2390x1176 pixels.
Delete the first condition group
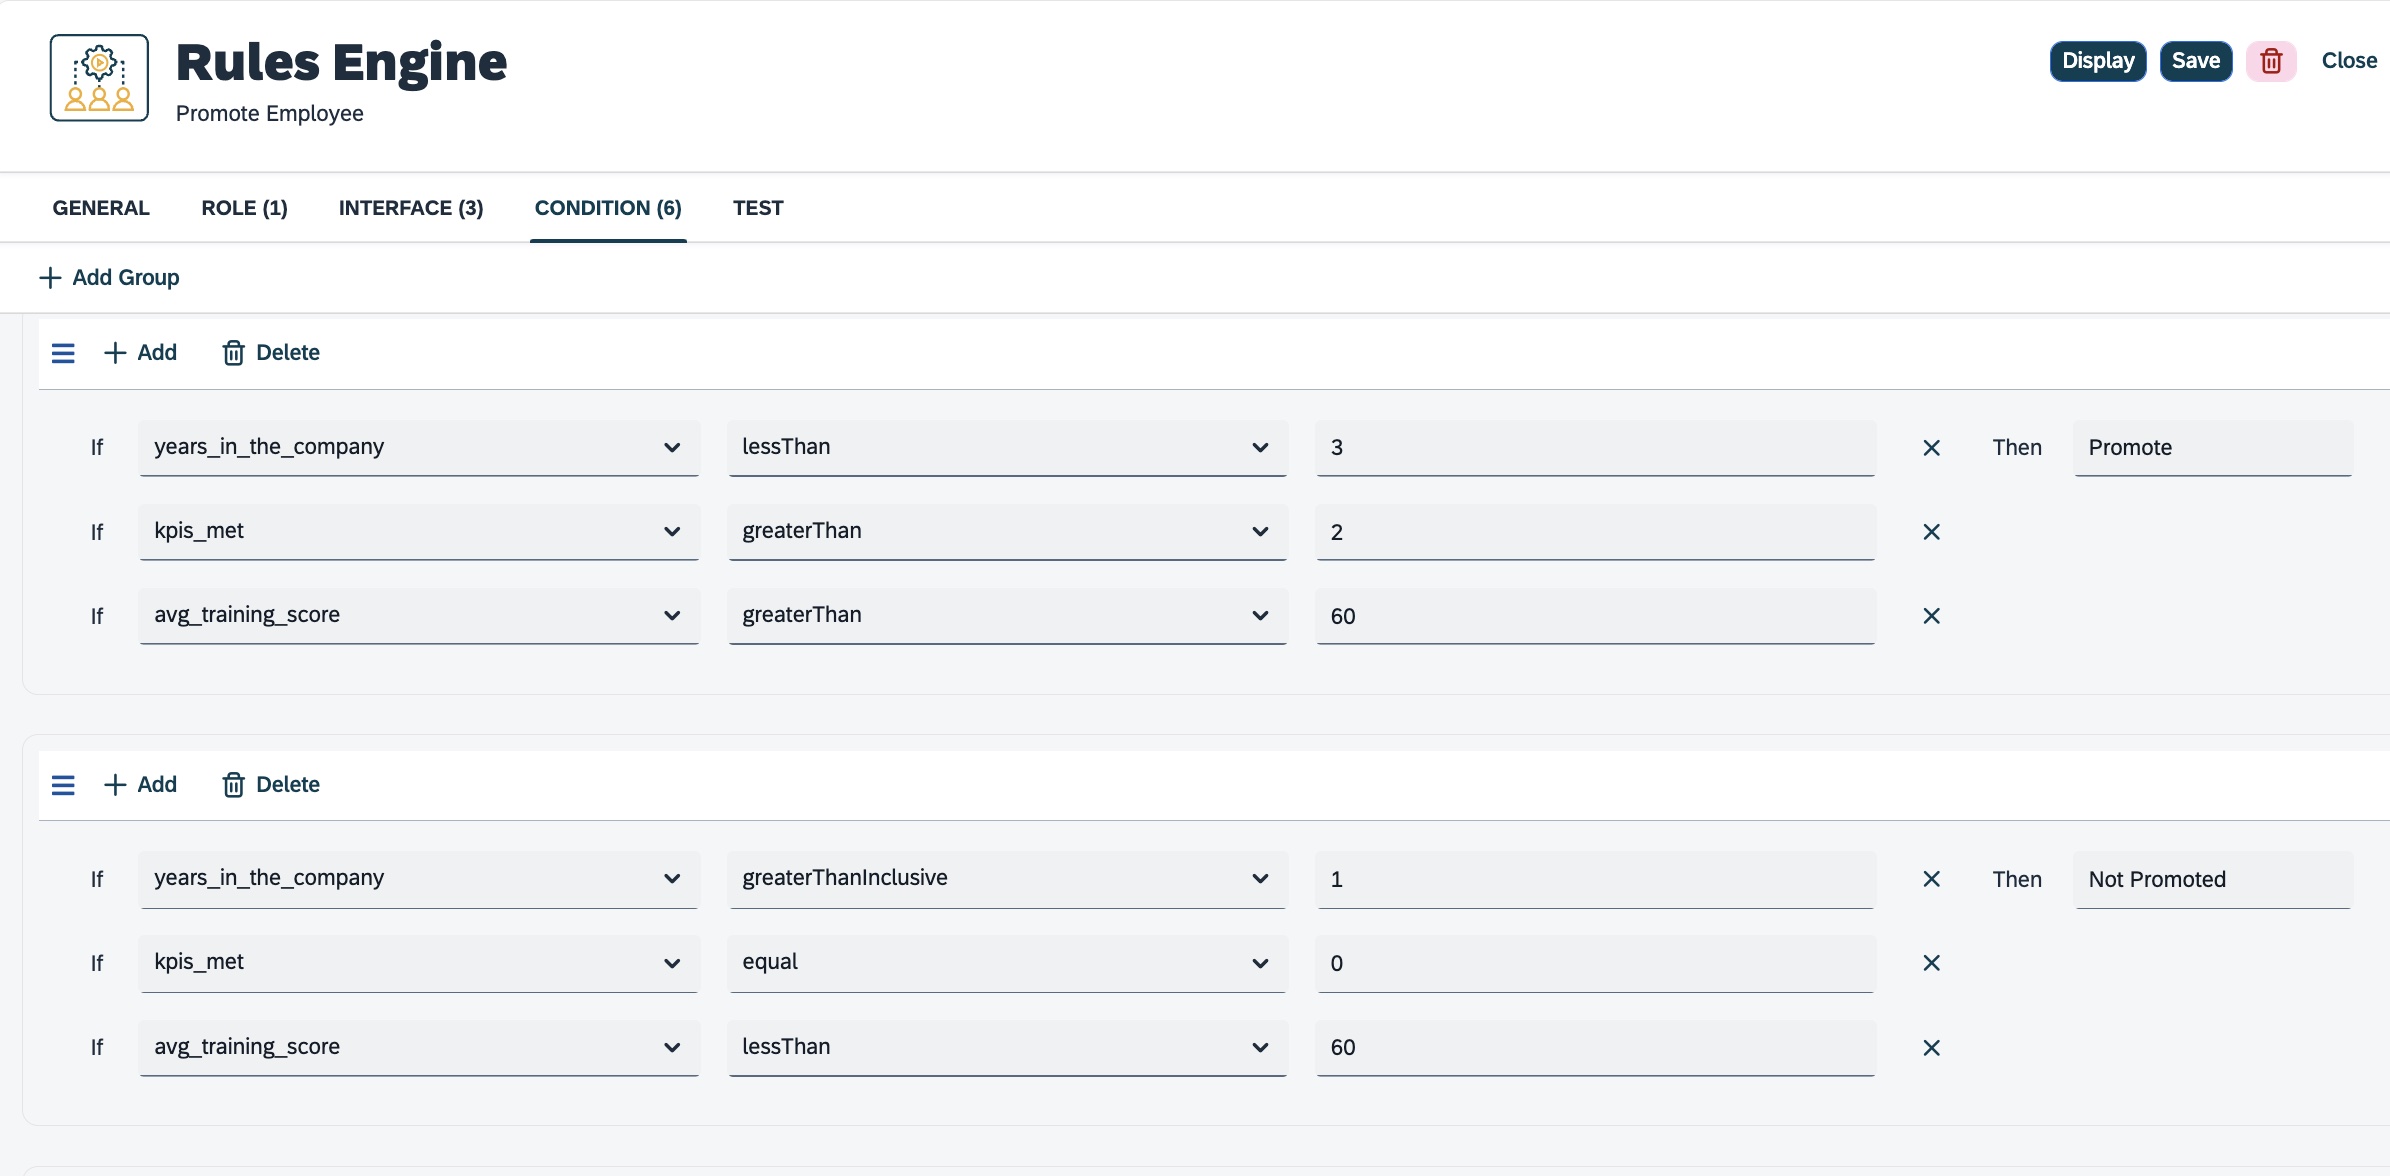[271, 353]
